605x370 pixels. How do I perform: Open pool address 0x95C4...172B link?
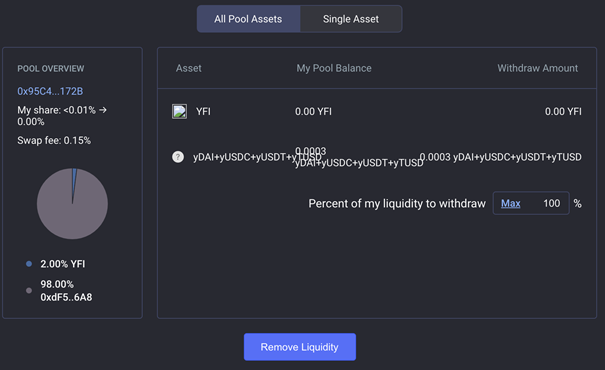tap(50, 91)
